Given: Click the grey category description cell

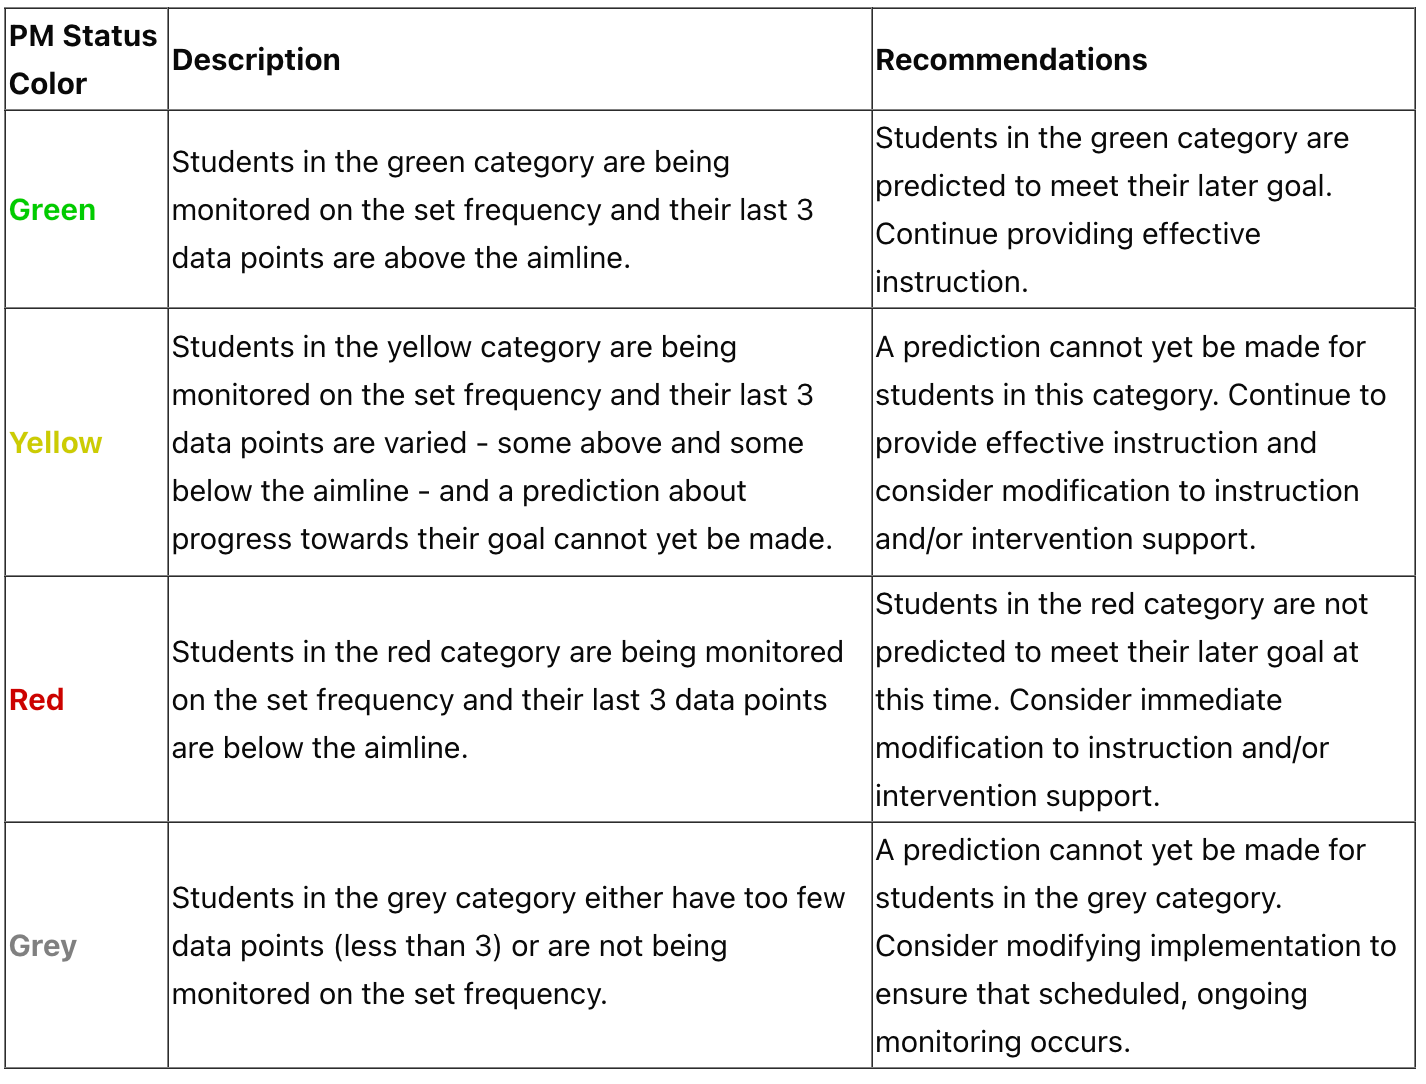Looking at the screenshot, I should tap(520, 946).
